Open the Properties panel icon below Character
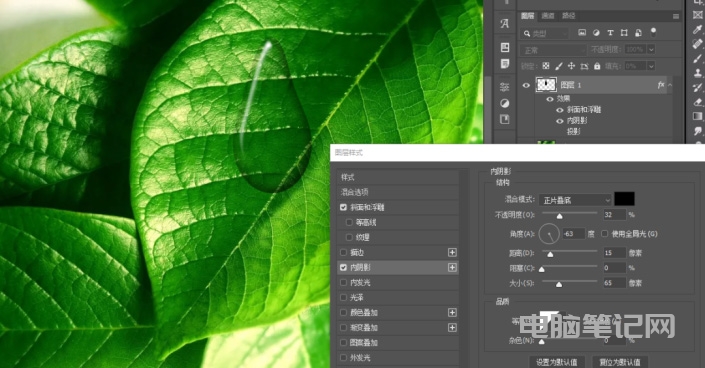Image resolution: width=705 pixels, height=368 pixels. (504, 47)
